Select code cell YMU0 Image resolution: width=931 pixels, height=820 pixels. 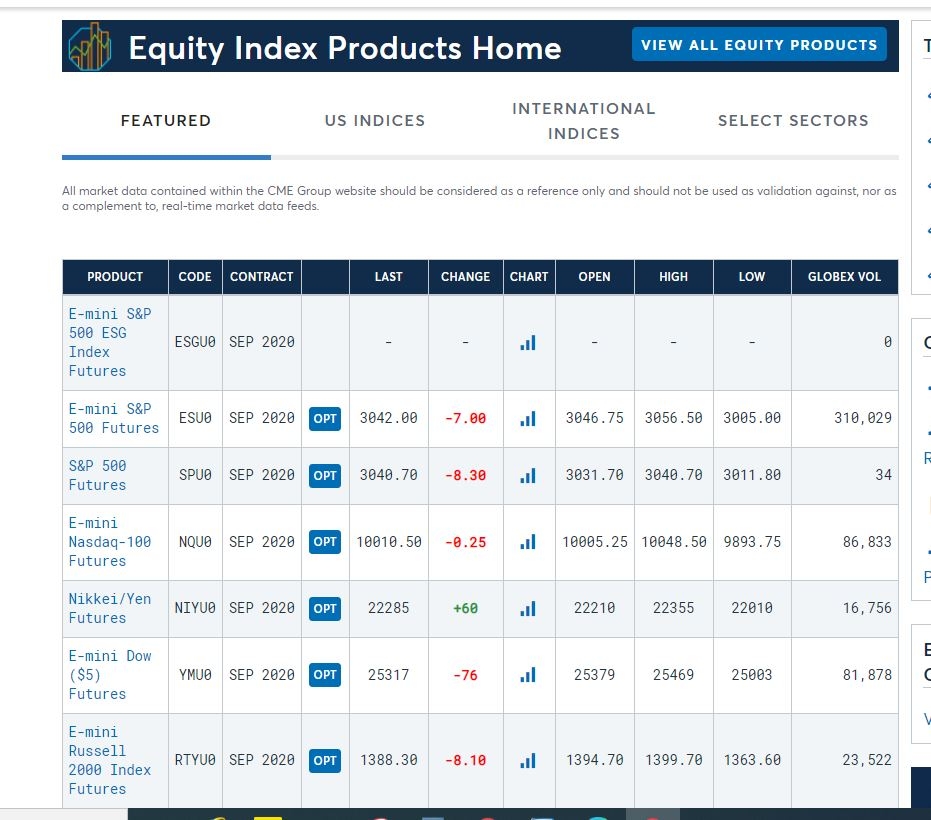[195, 675]
